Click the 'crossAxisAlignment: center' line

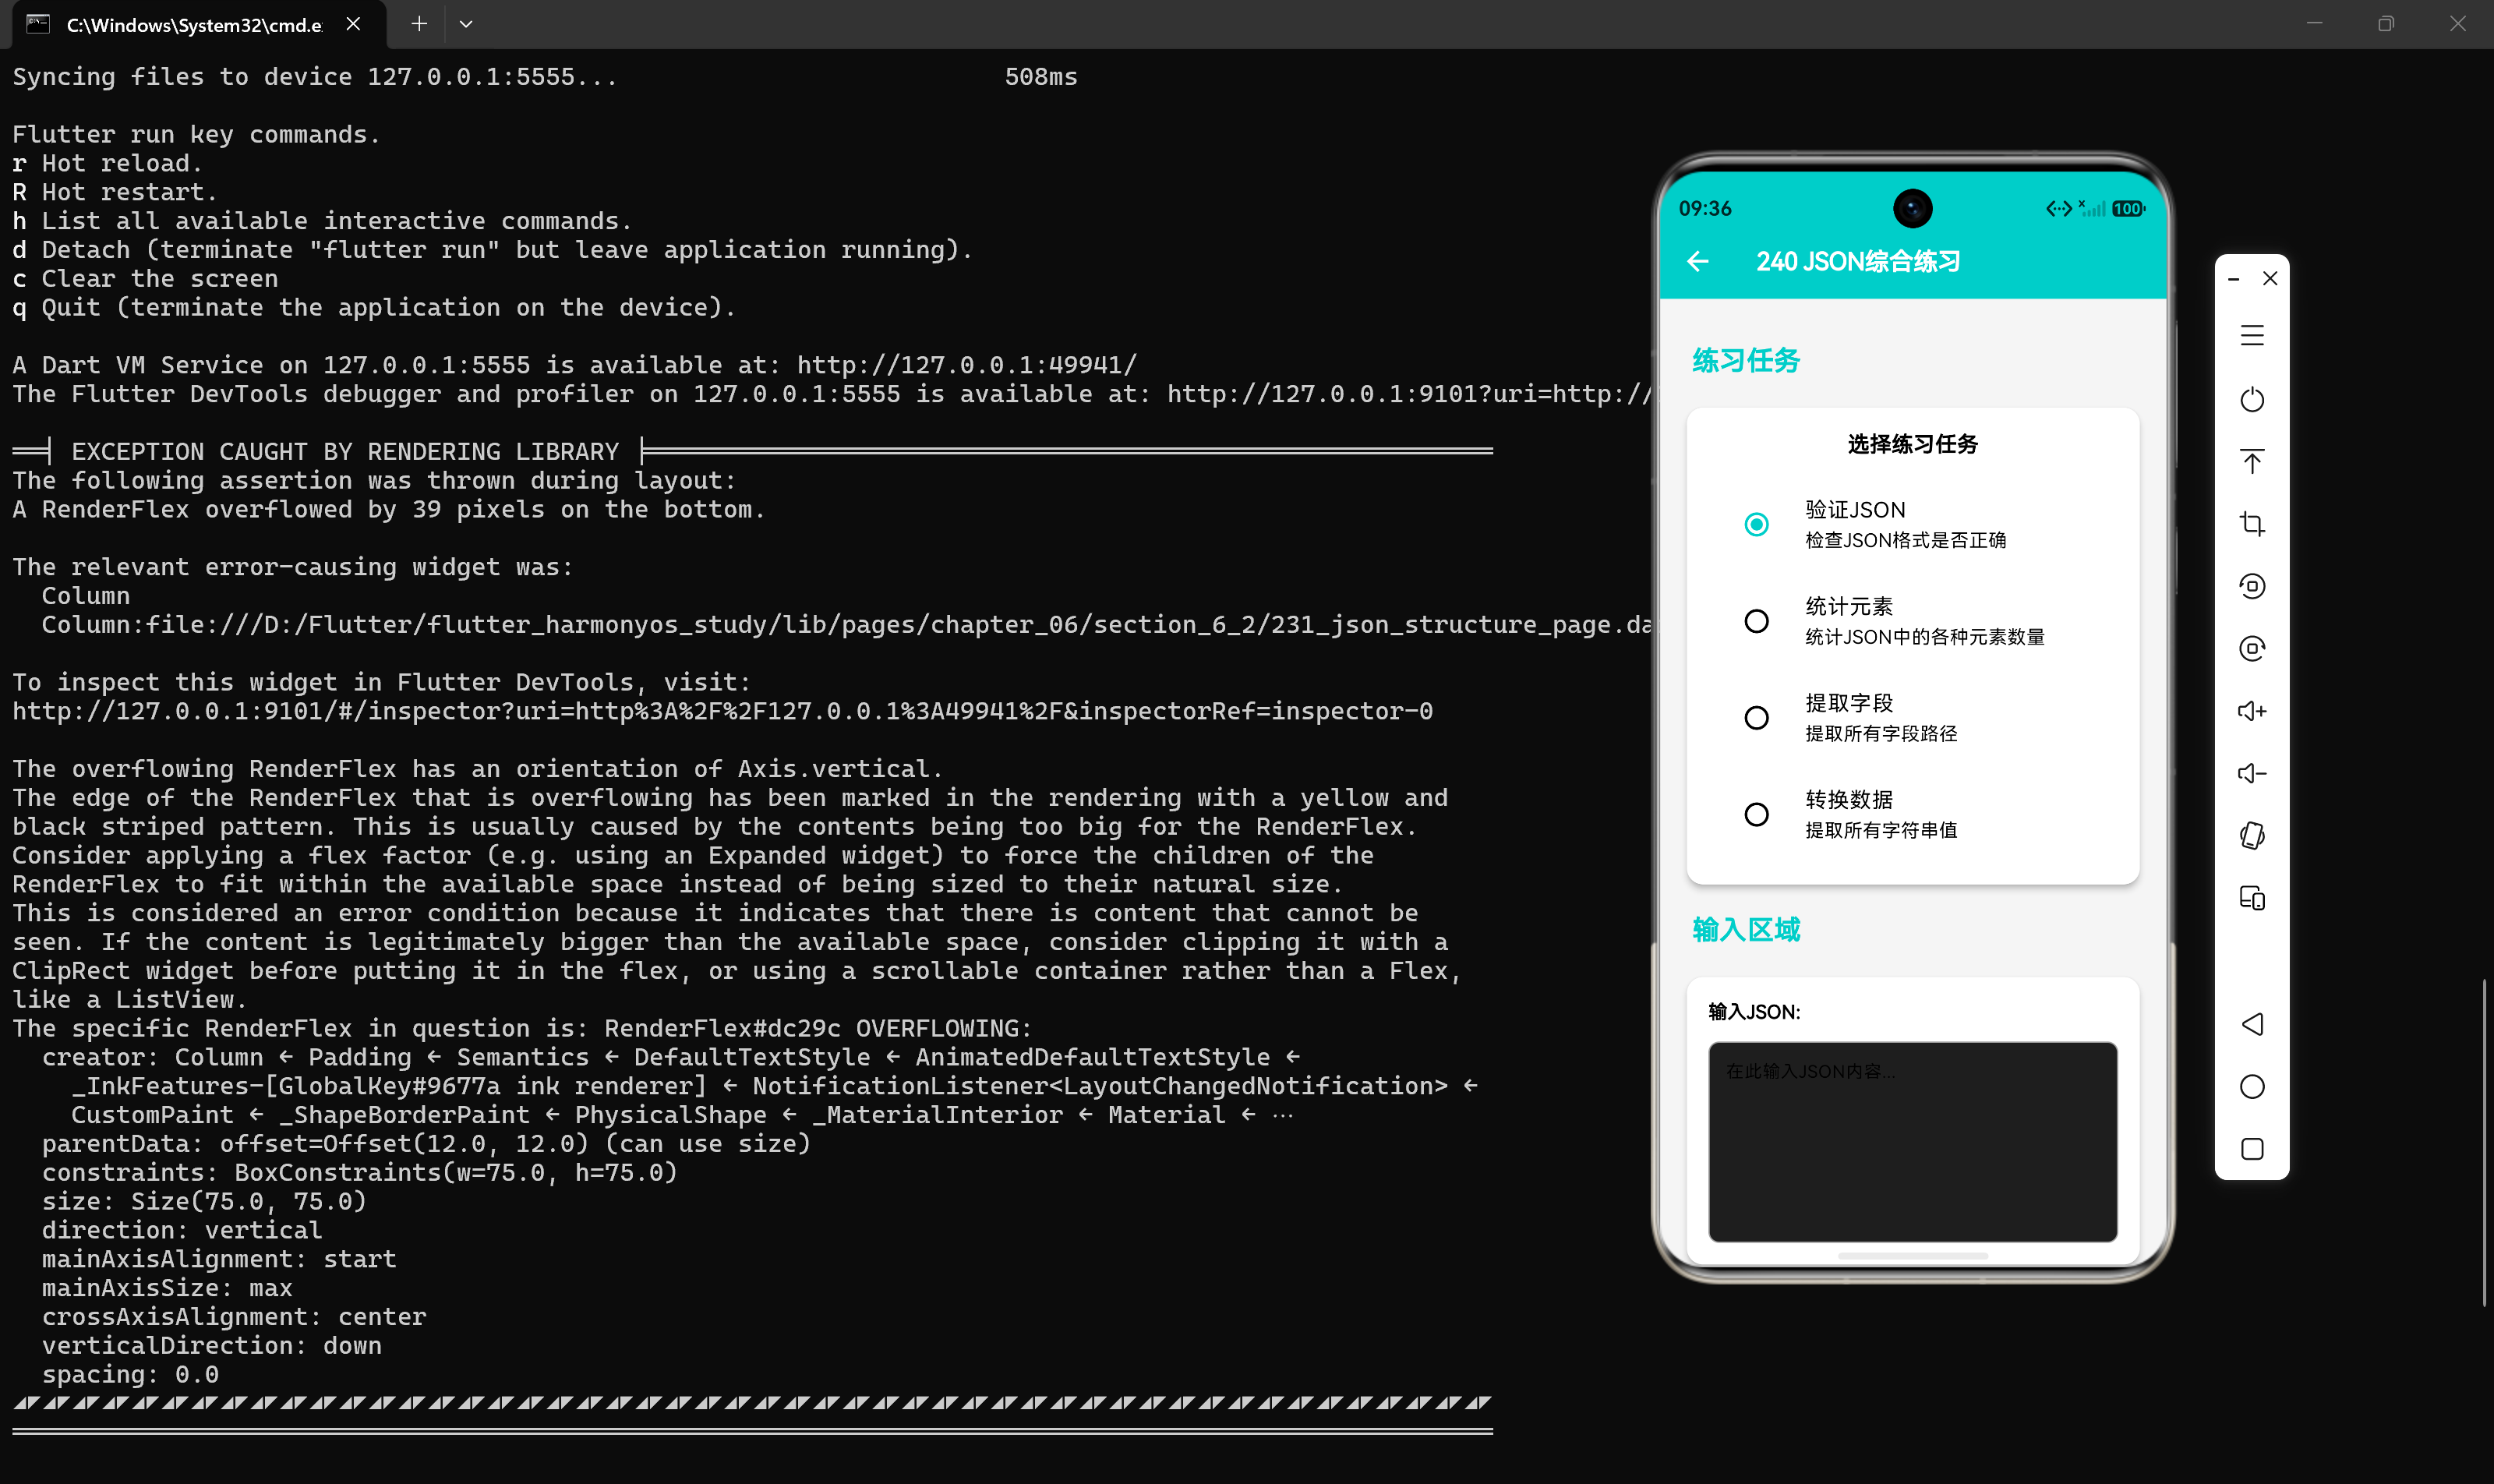point(234,1317)
